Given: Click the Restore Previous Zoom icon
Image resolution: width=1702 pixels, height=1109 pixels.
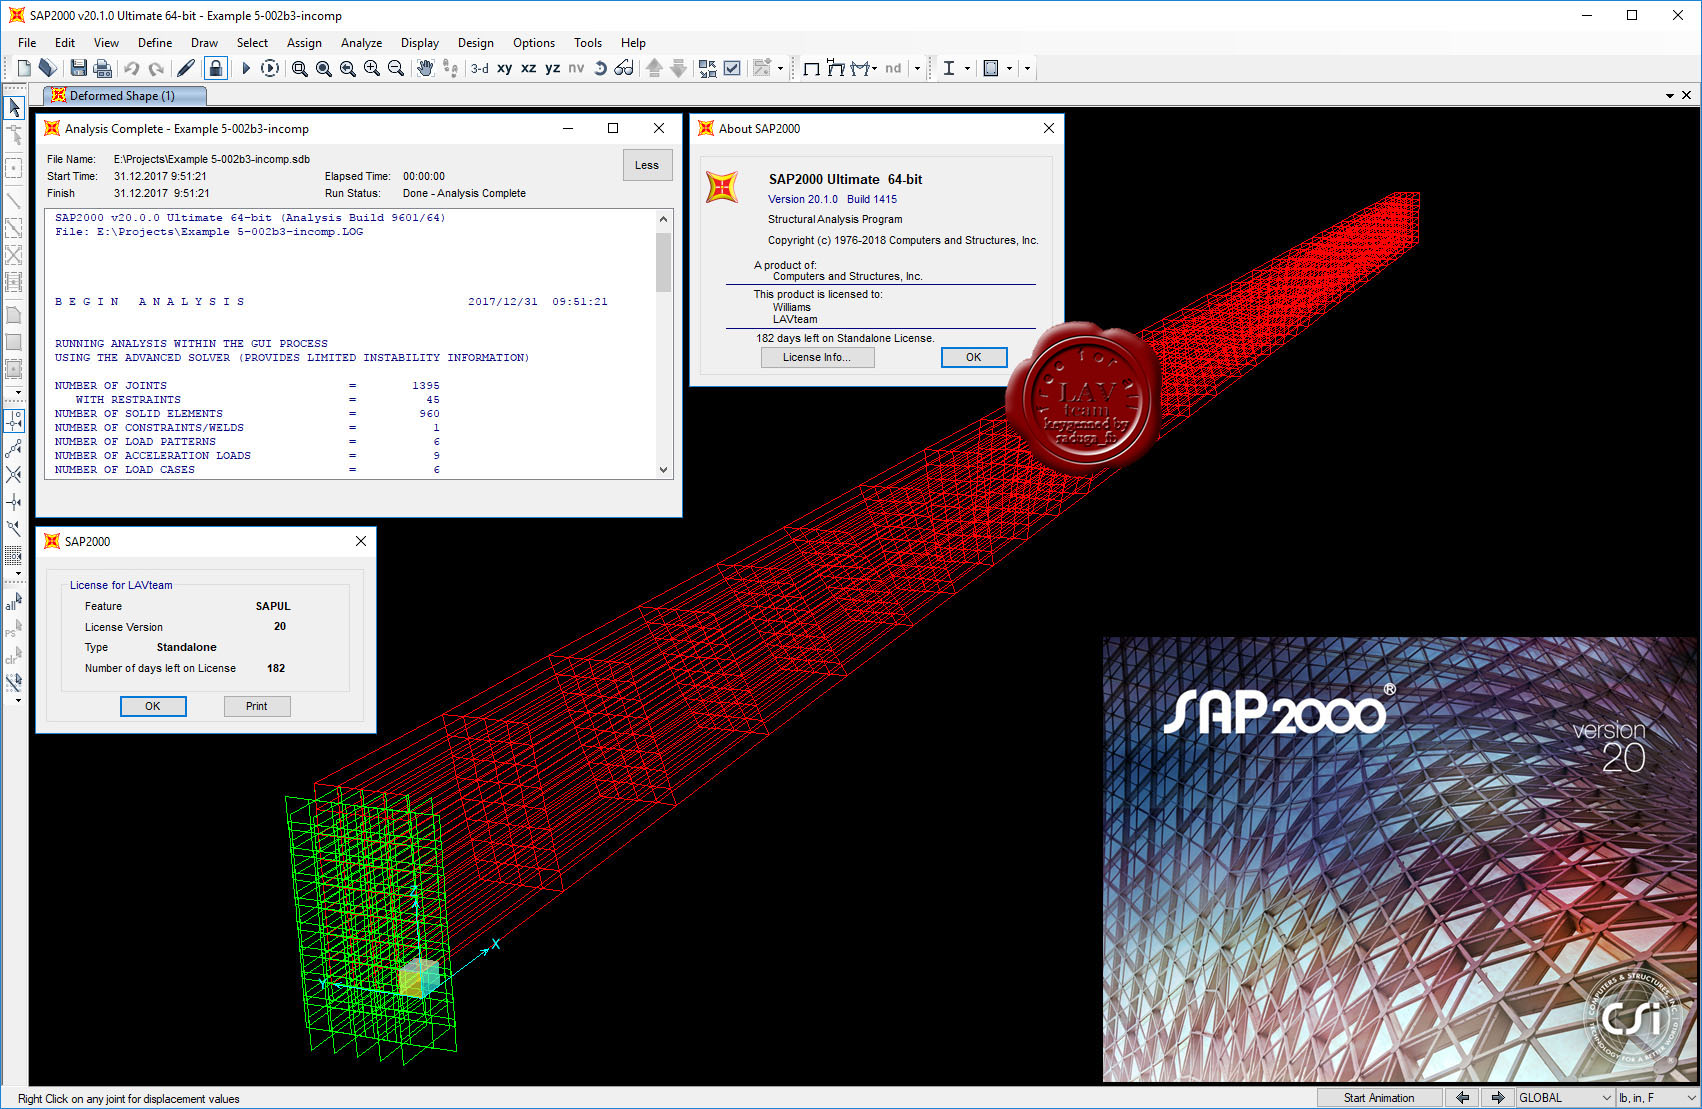Looking at the screenshot, I should pos(347,68).
